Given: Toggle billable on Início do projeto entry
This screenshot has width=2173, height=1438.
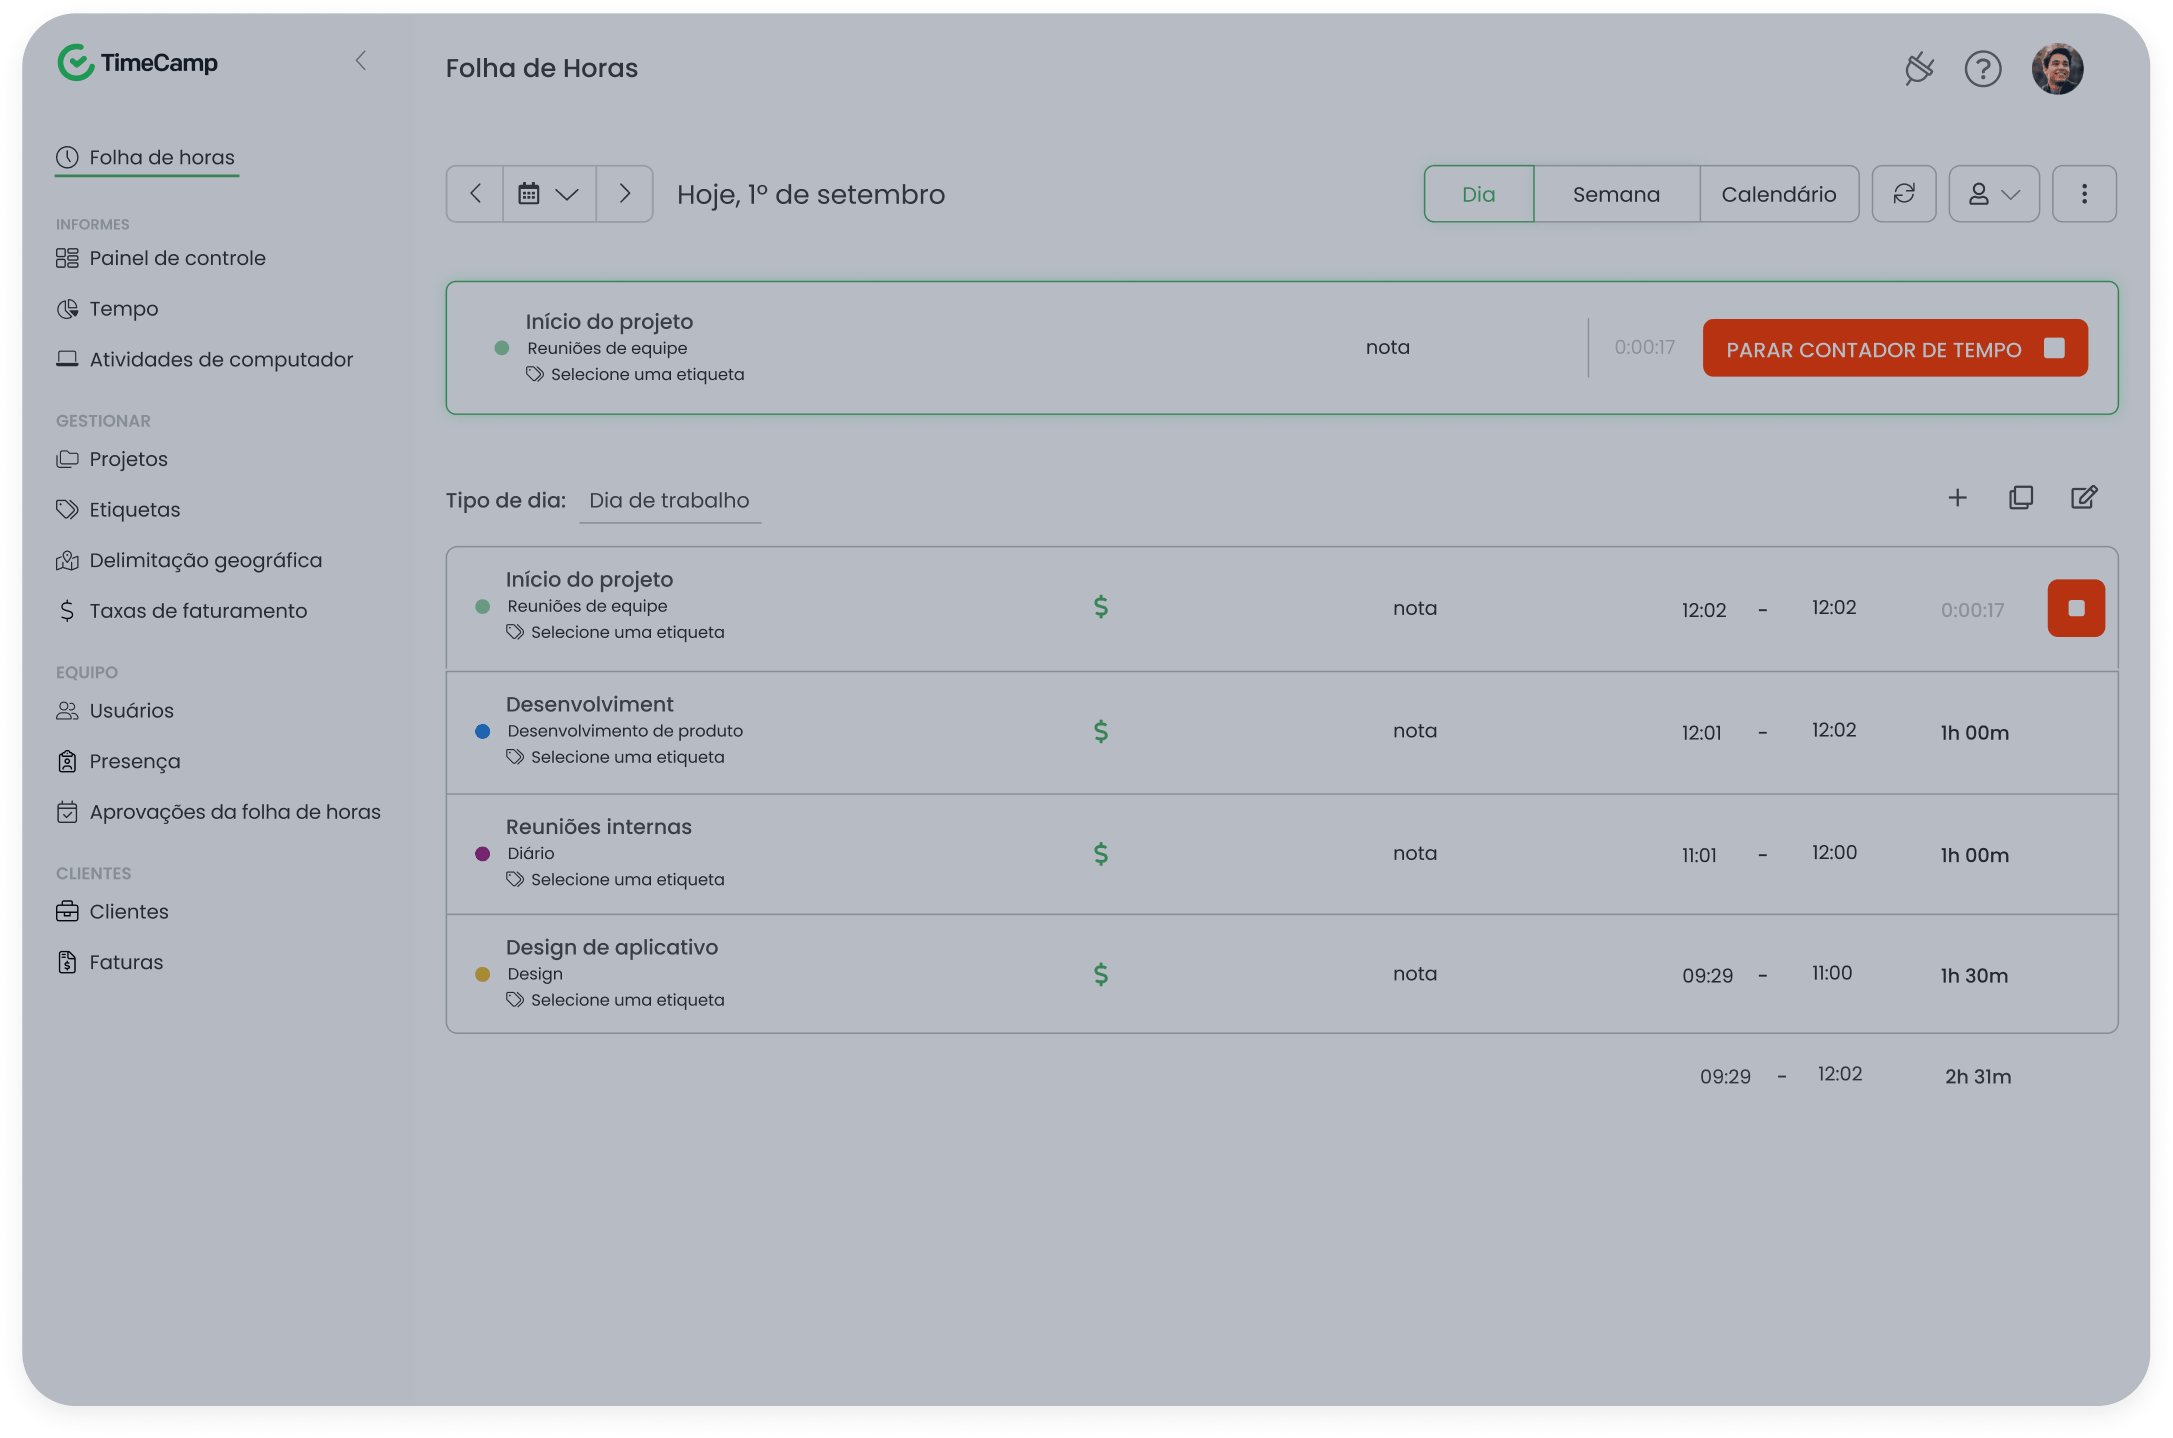Looking at the screenshot, I should tap(1101, 607).
